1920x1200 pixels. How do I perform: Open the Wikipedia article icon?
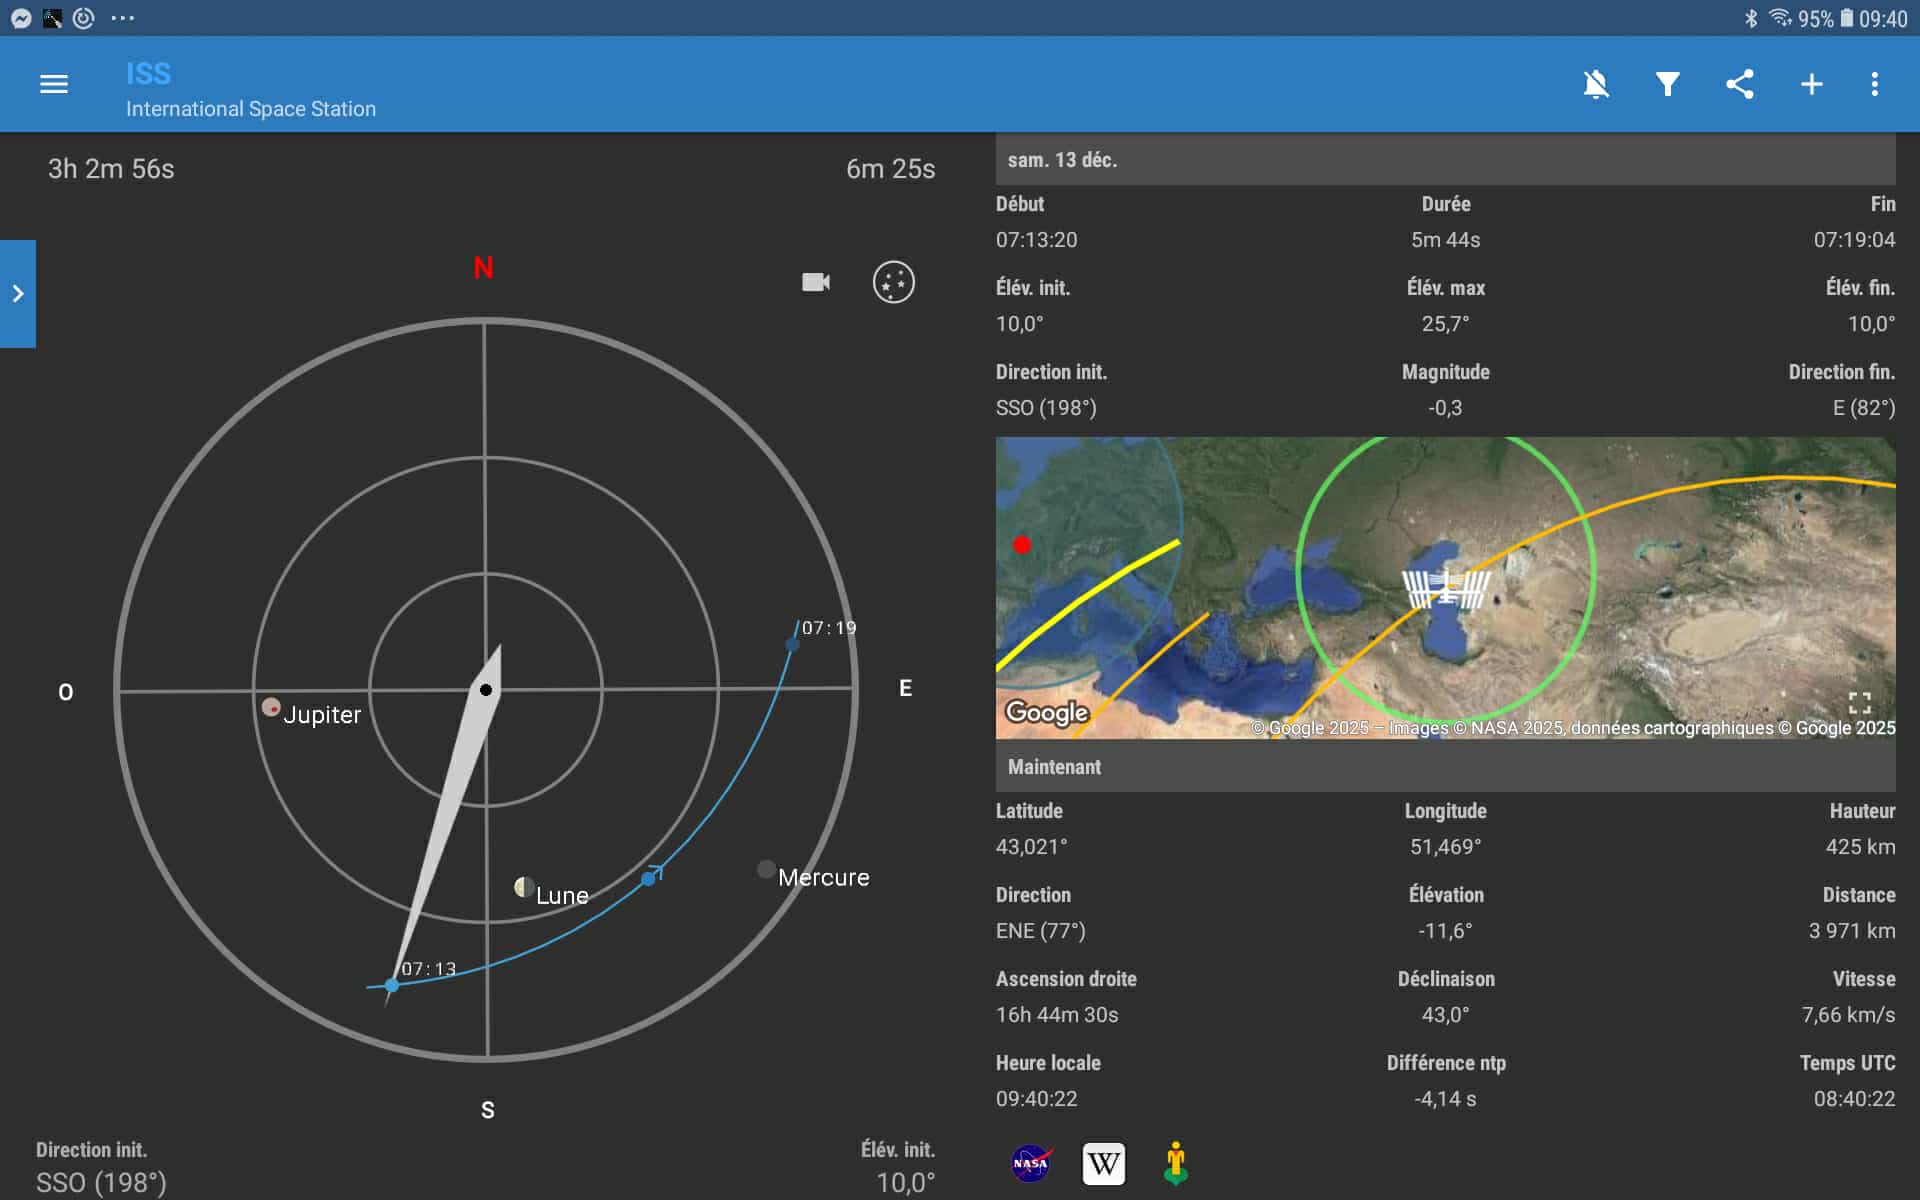(x=1103, y=1163)
